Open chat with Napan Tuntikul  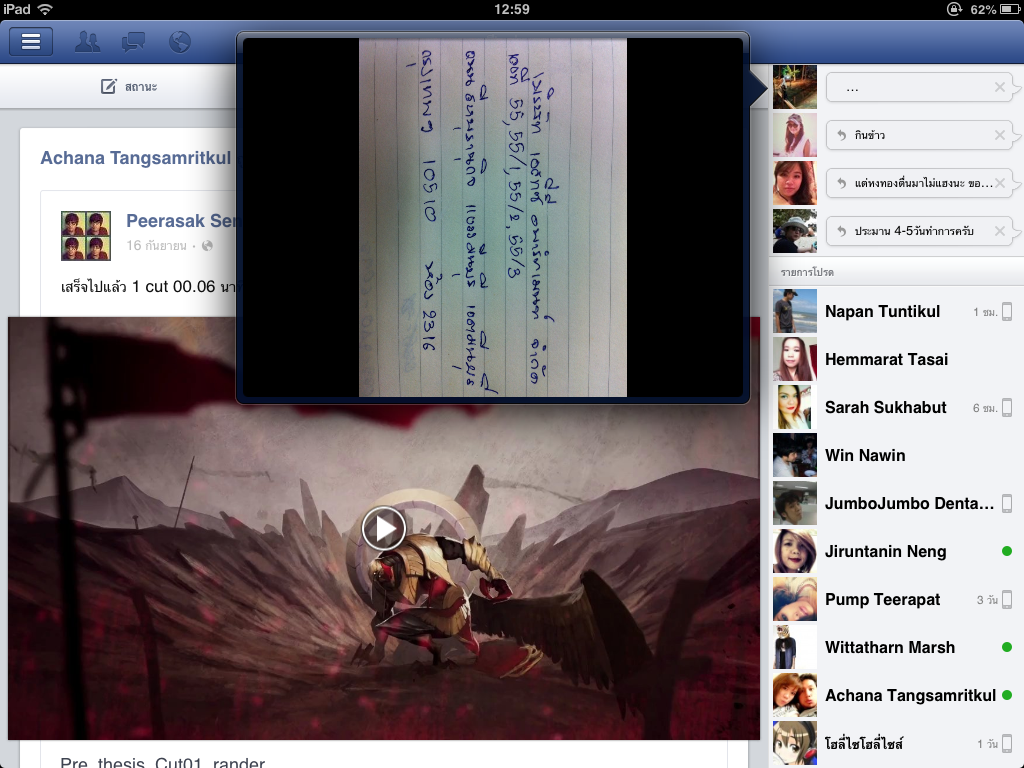(896, 312)
